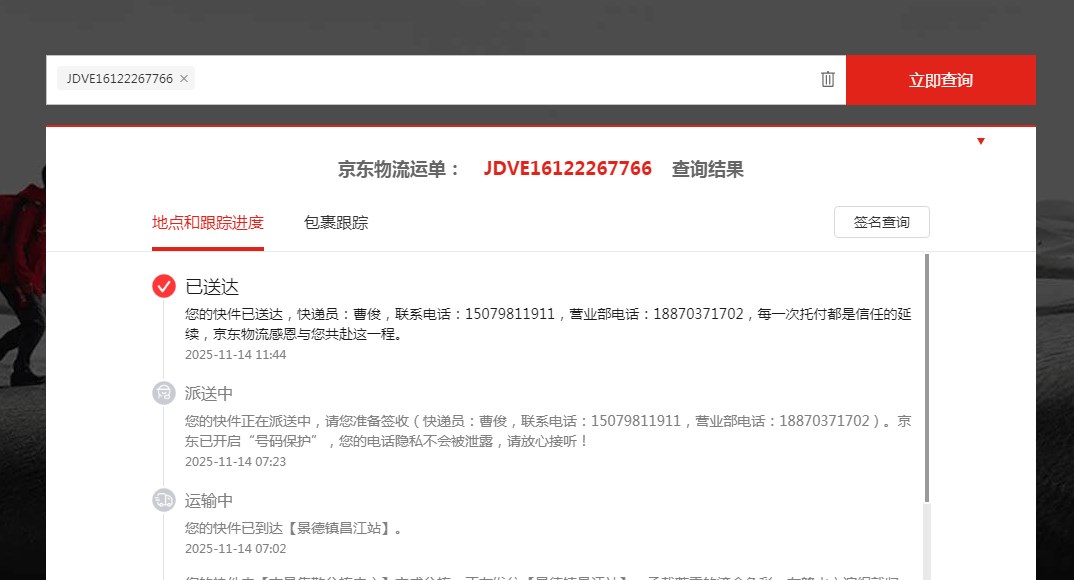Click the red tracking number in results heading

567,169
